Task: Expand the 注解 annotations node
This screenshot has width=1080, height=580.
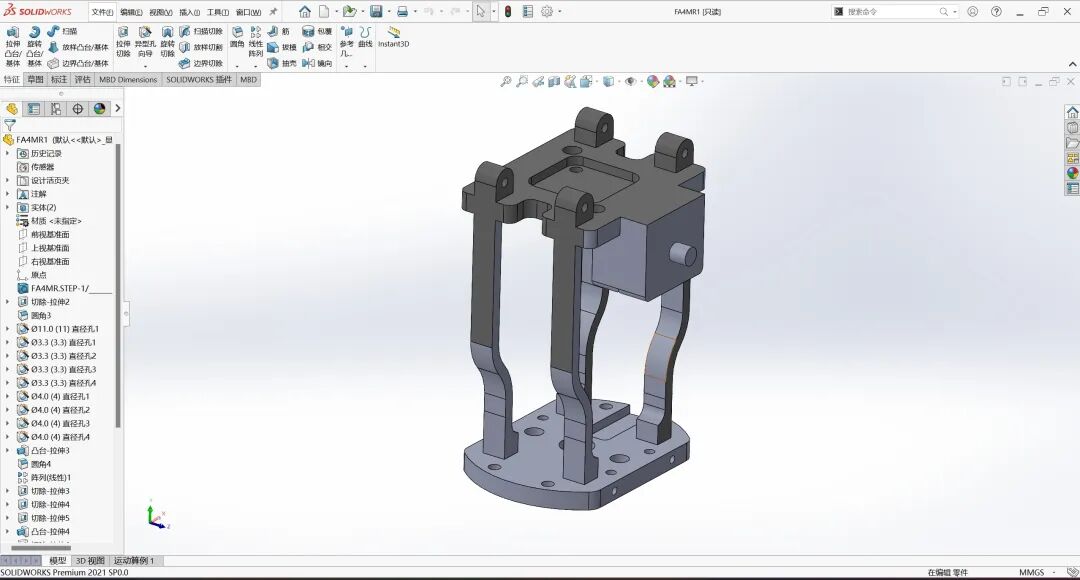Action: (8, 194)
